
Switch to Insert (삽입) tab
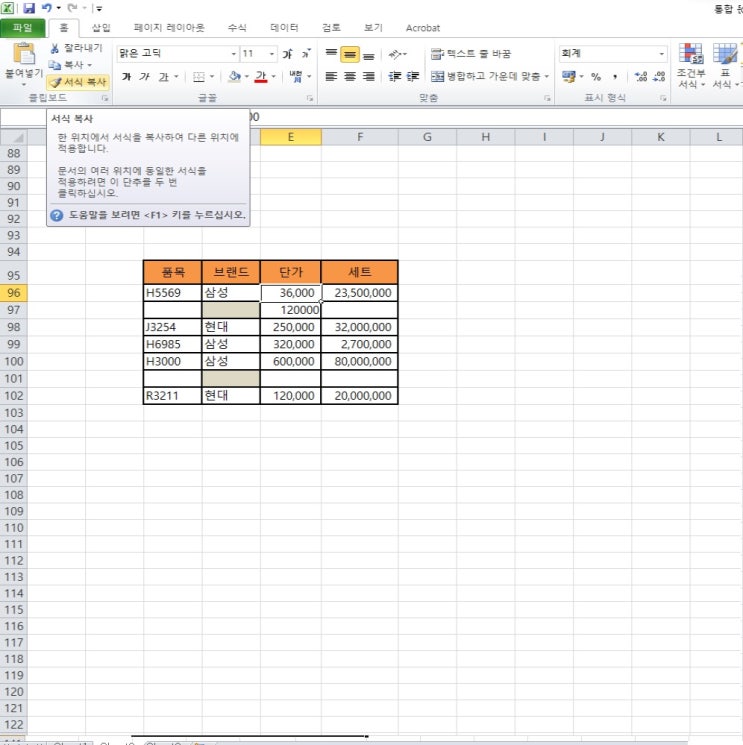coord(101,28)
